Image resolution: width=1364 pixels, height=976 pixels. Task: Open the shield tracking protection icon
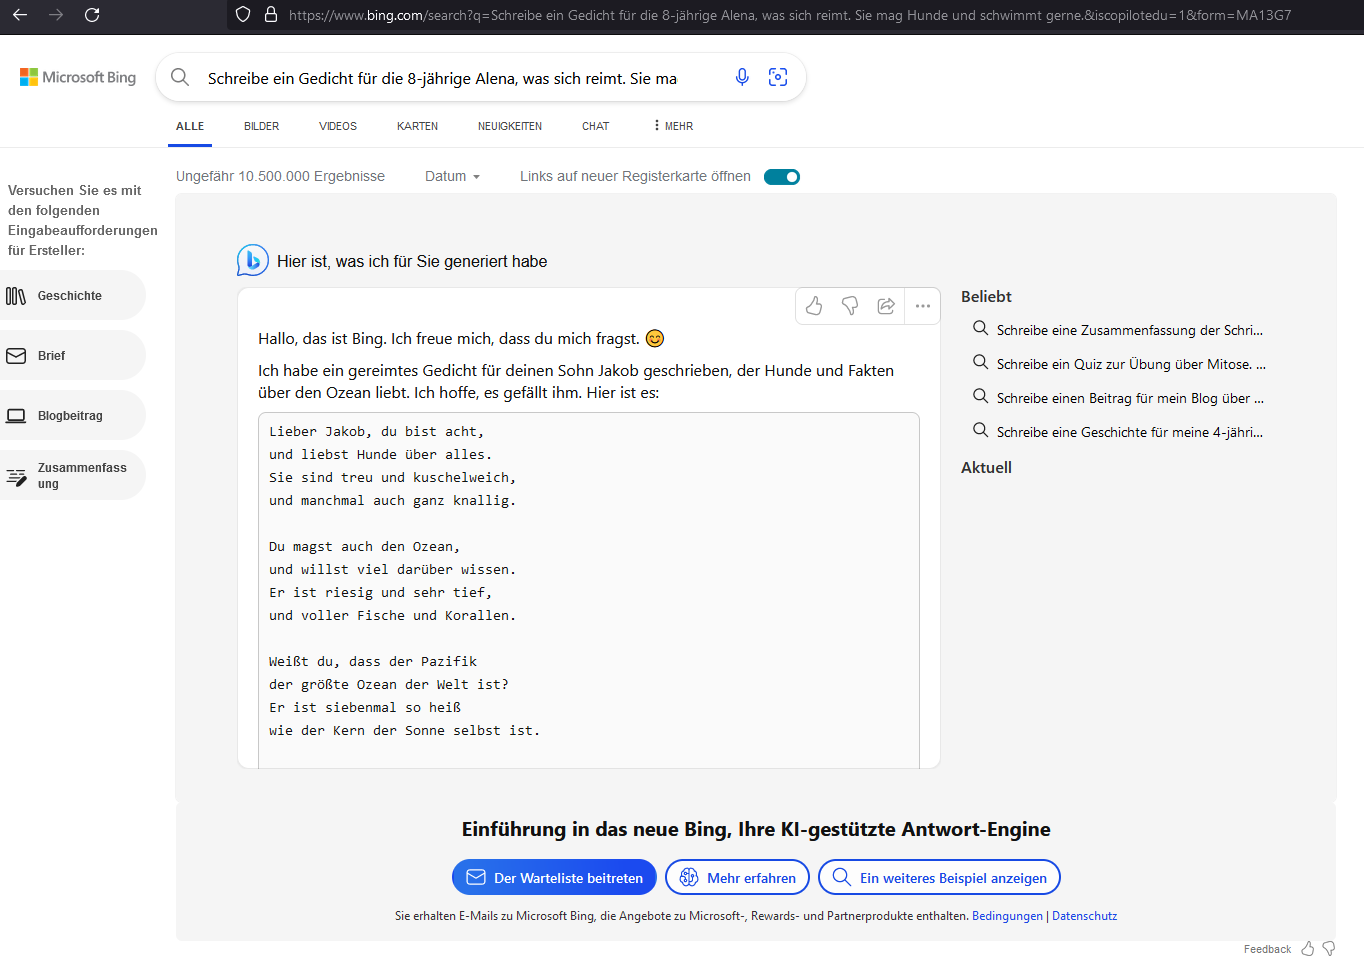(243, 15)
